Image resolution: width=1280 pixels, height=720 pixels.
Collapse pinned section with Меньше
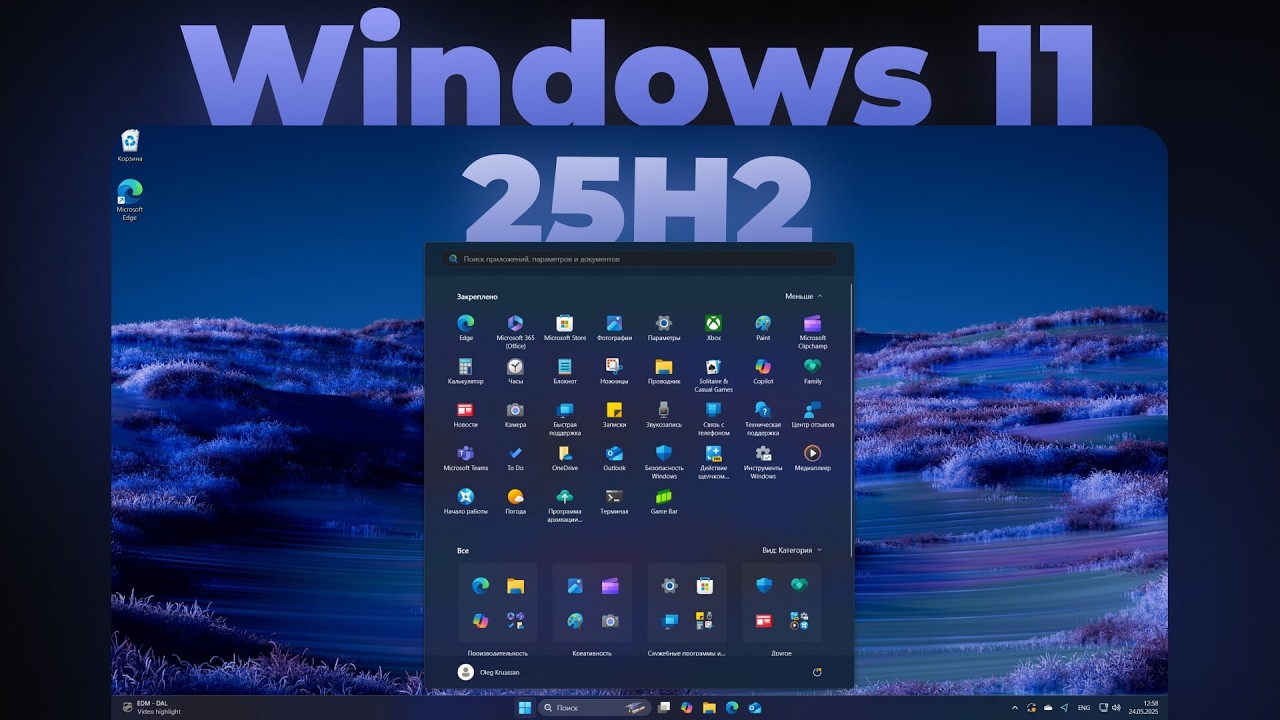click(803, 296)
